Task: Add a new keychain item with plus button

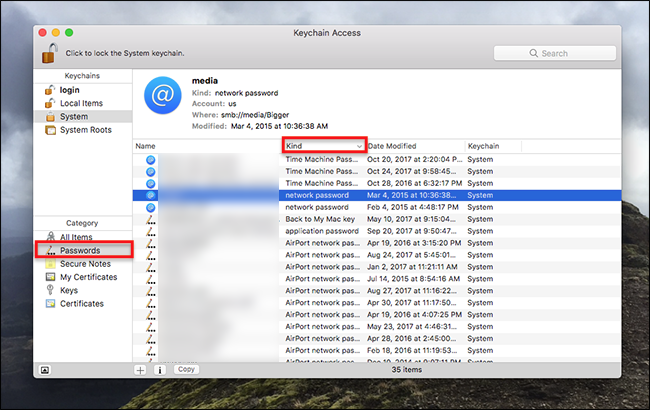Action: [x=141, y=370]
